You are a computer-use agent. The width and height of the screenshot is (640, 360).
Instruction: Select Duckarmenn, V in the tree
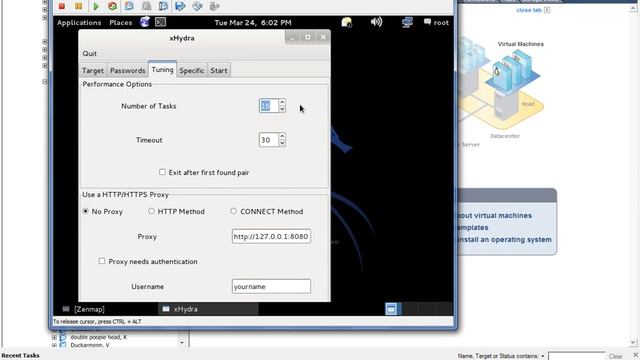pos(90,345)
